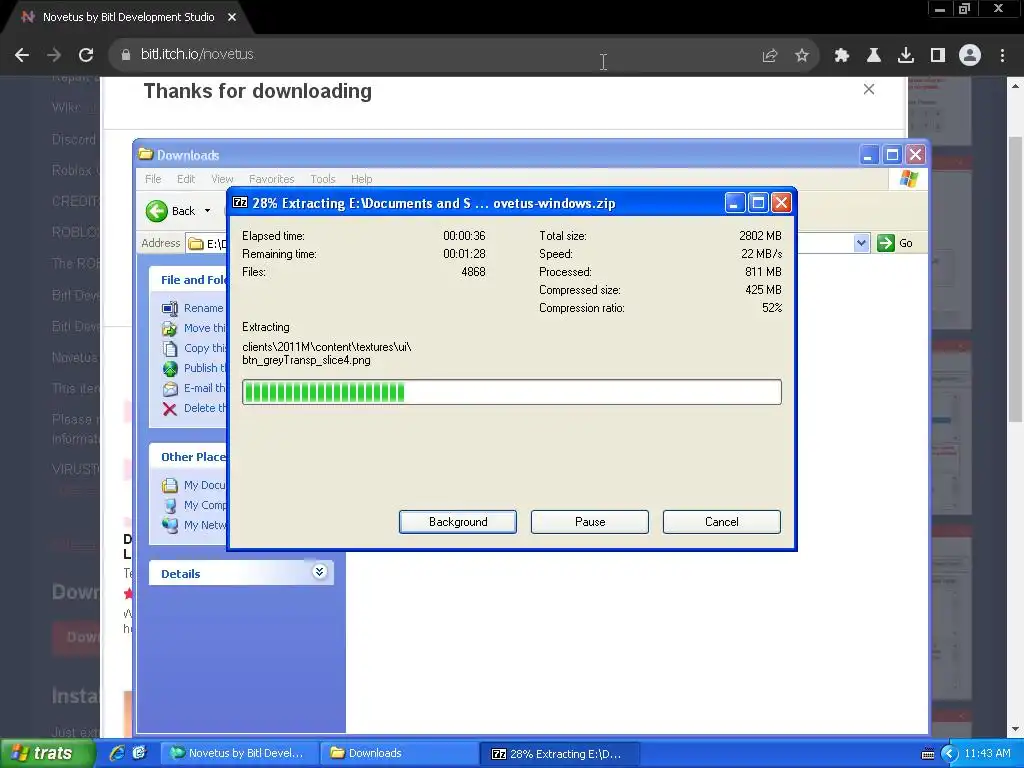1024x768 pixels.
Task: Click Back button in Downloads explorer
Action: coord(170,211)
